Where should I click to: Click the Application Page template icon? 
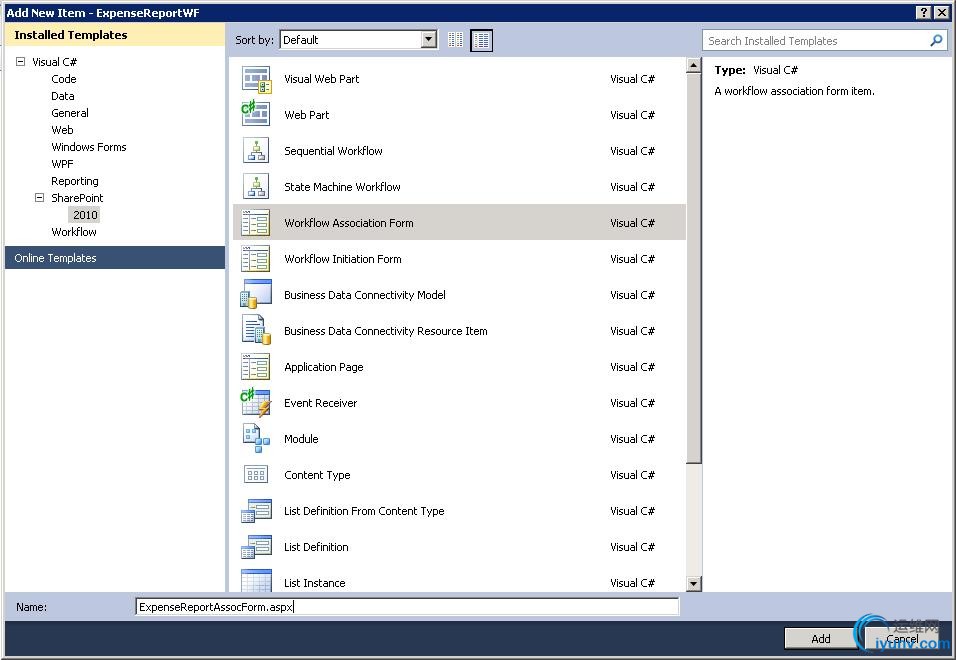256,366
